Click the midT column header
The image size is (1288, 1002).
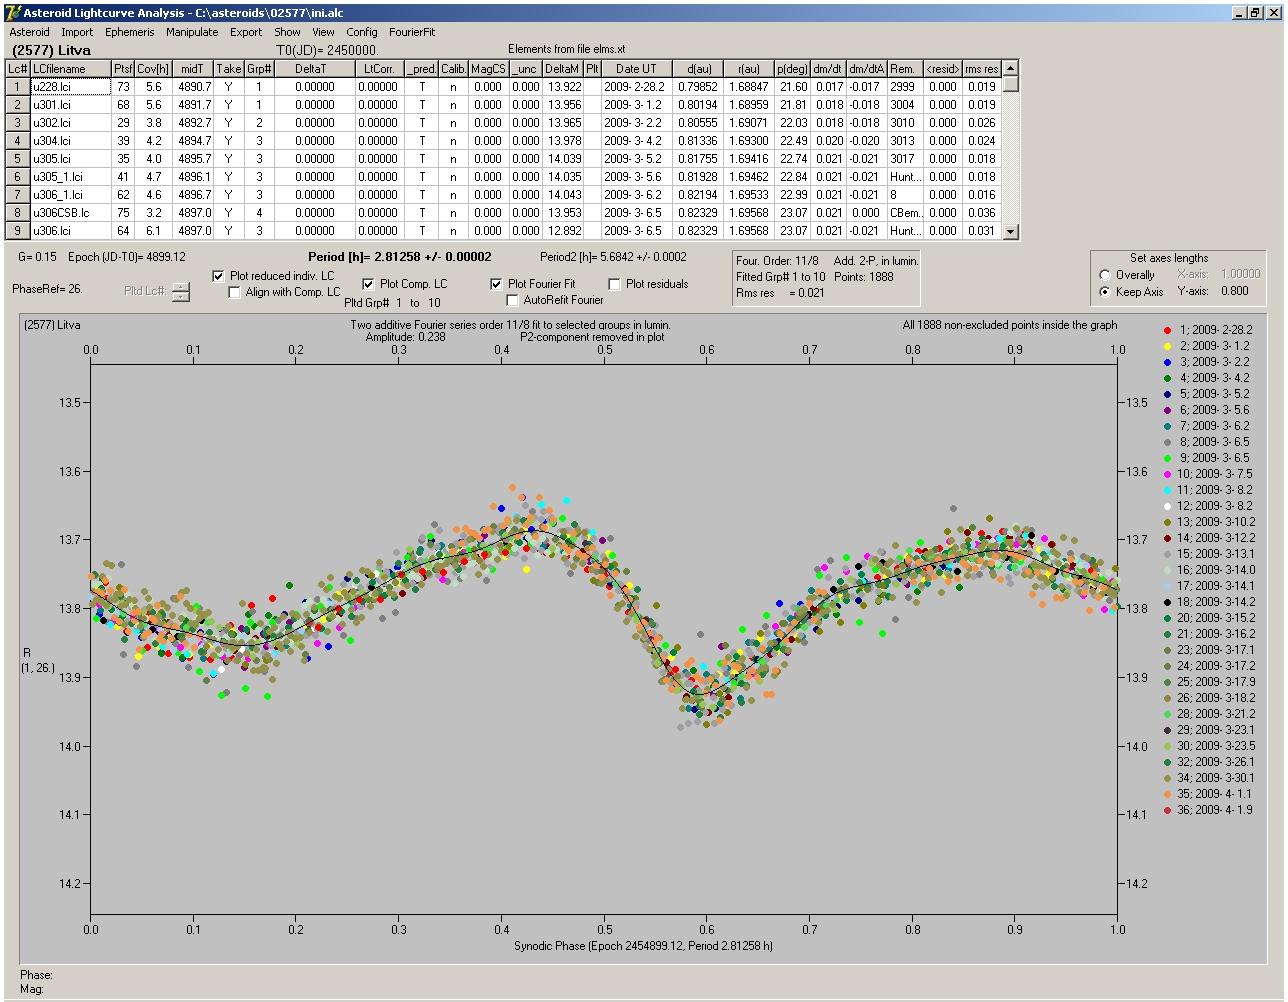(193, 69)
